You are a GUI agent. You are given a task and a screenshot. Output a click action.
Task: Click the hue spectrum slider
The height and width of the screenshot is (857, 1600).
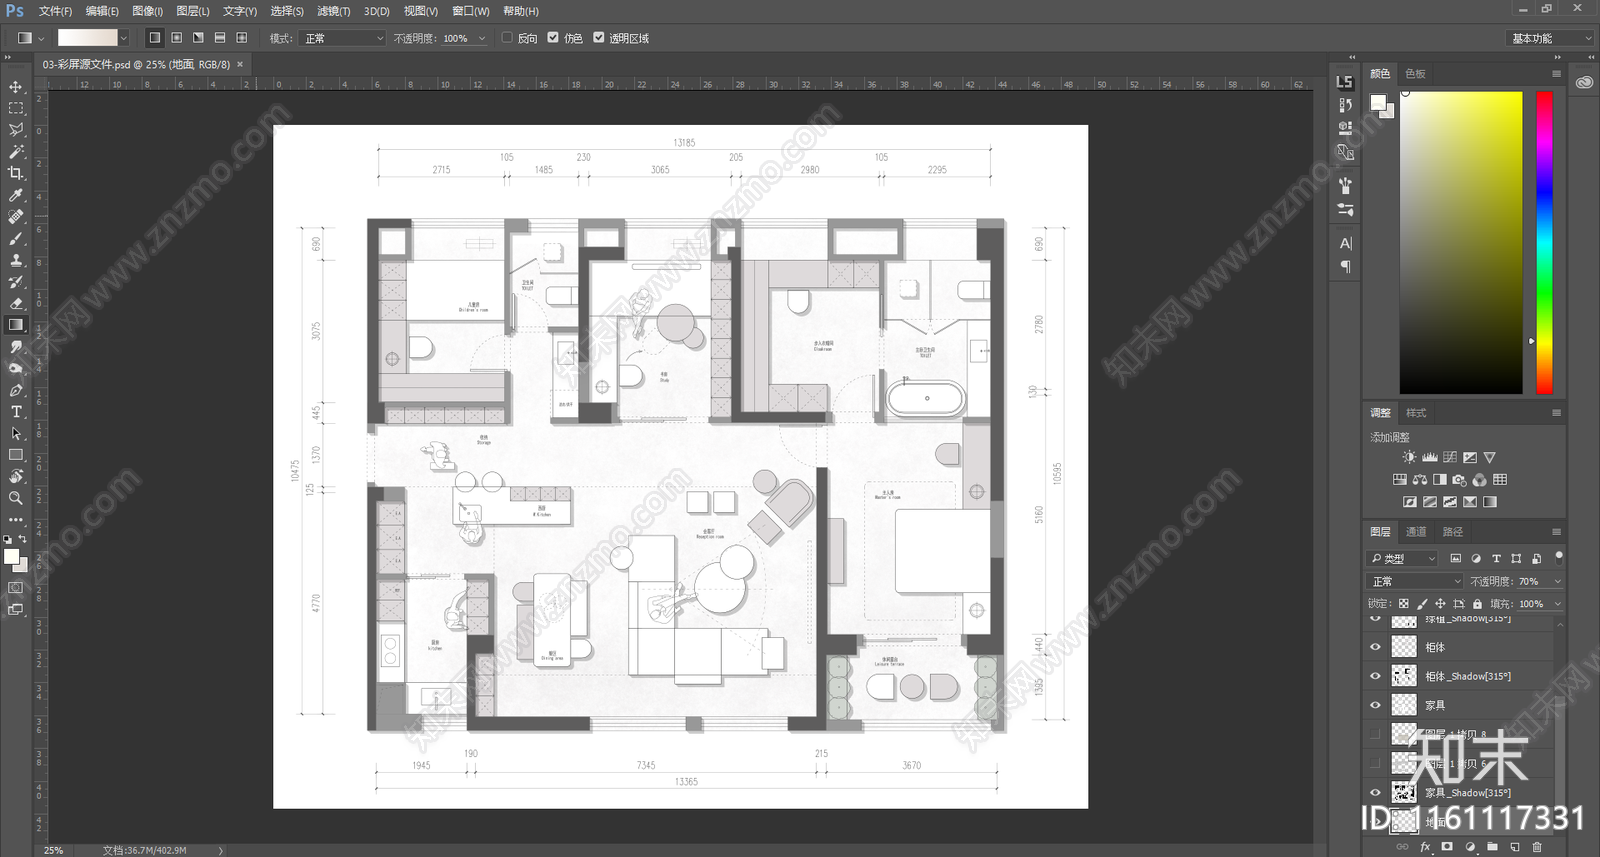coord(1545,242)
